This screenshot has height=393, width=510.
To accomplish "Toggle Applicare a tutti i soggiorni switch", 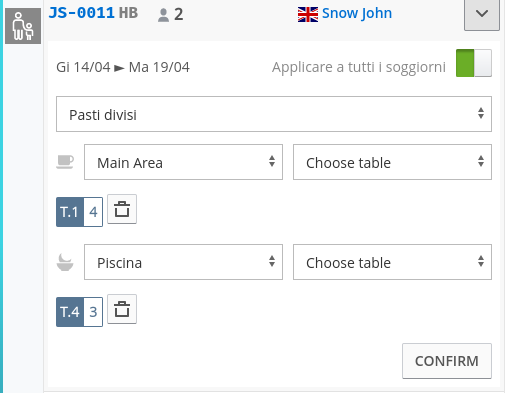I will click(474, 63).
